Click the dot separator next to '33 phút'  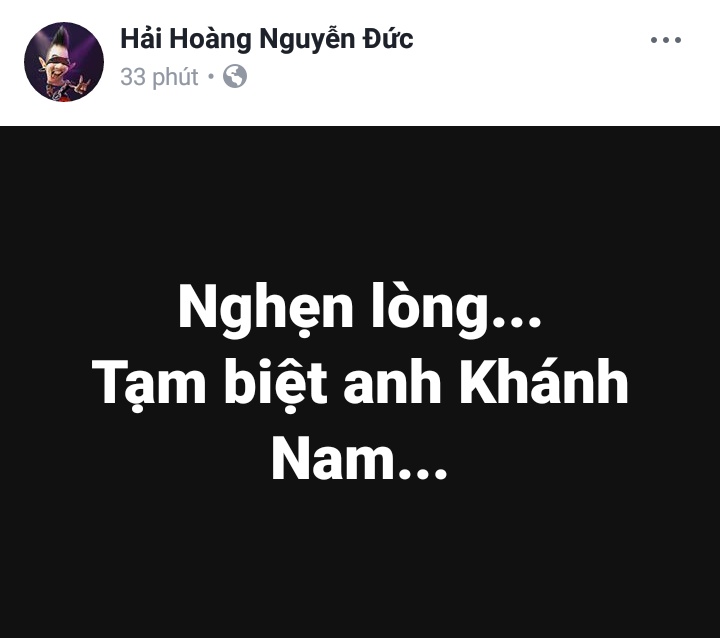click(211, 76)
